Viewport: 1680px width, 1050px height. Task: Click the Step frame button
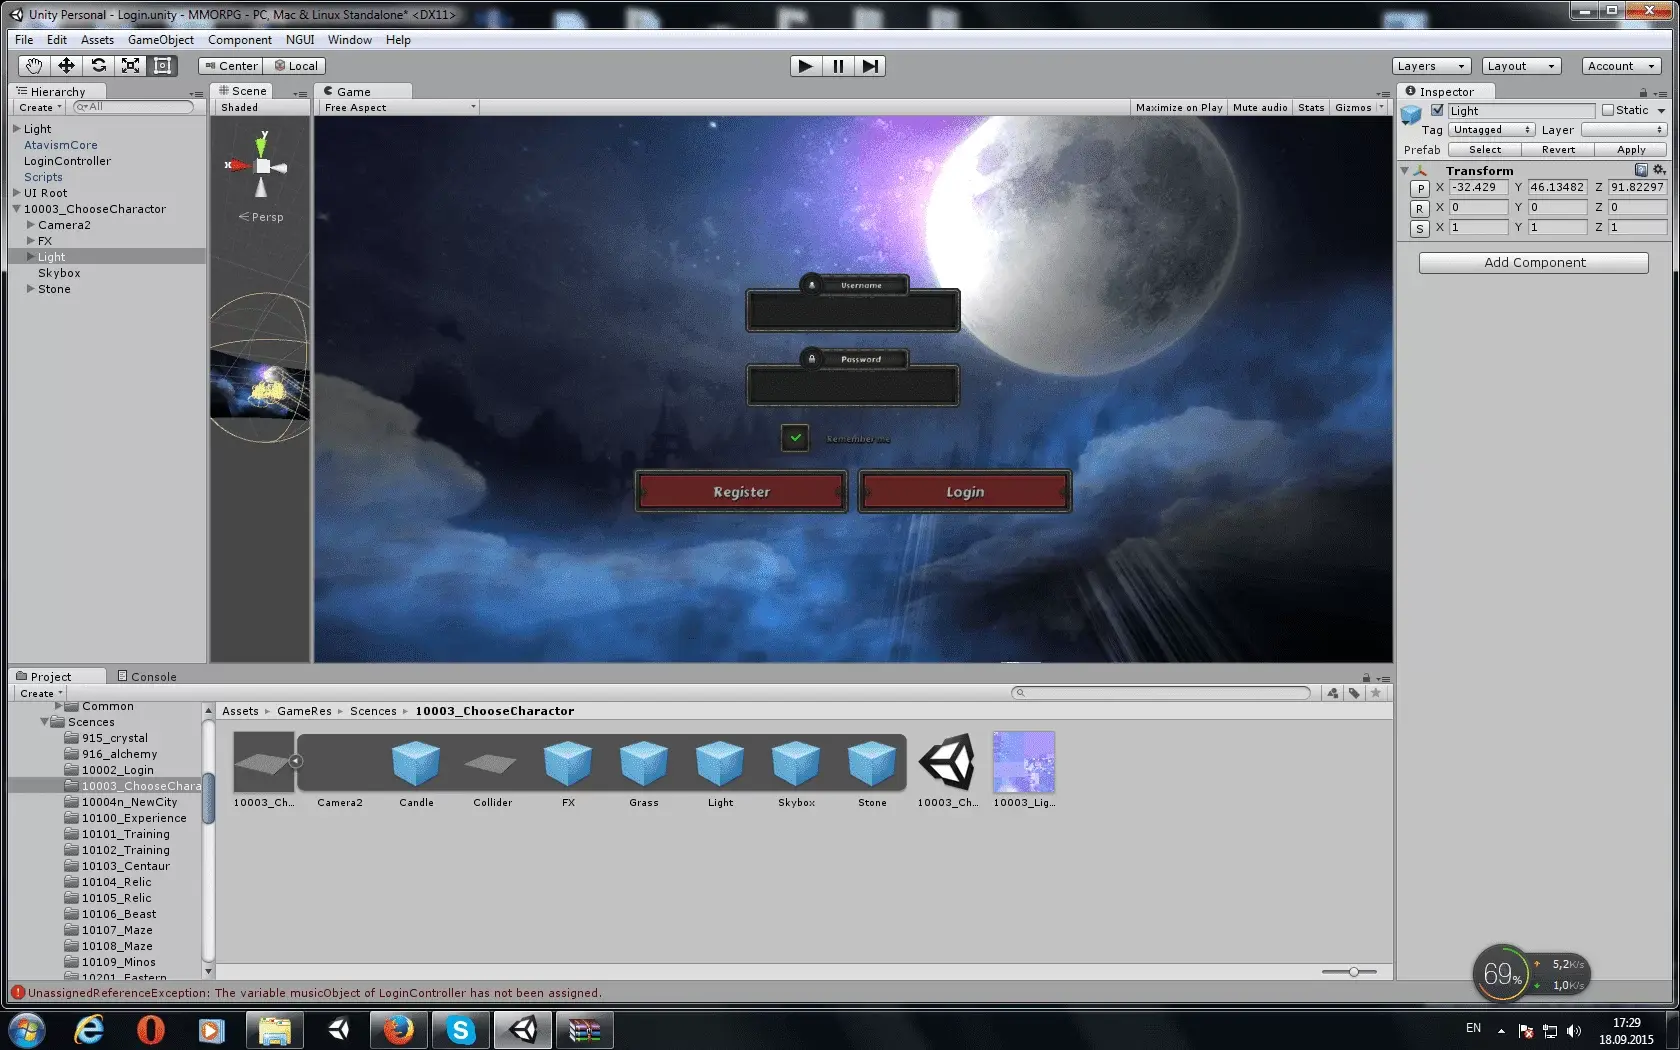[x=870, y=66]
